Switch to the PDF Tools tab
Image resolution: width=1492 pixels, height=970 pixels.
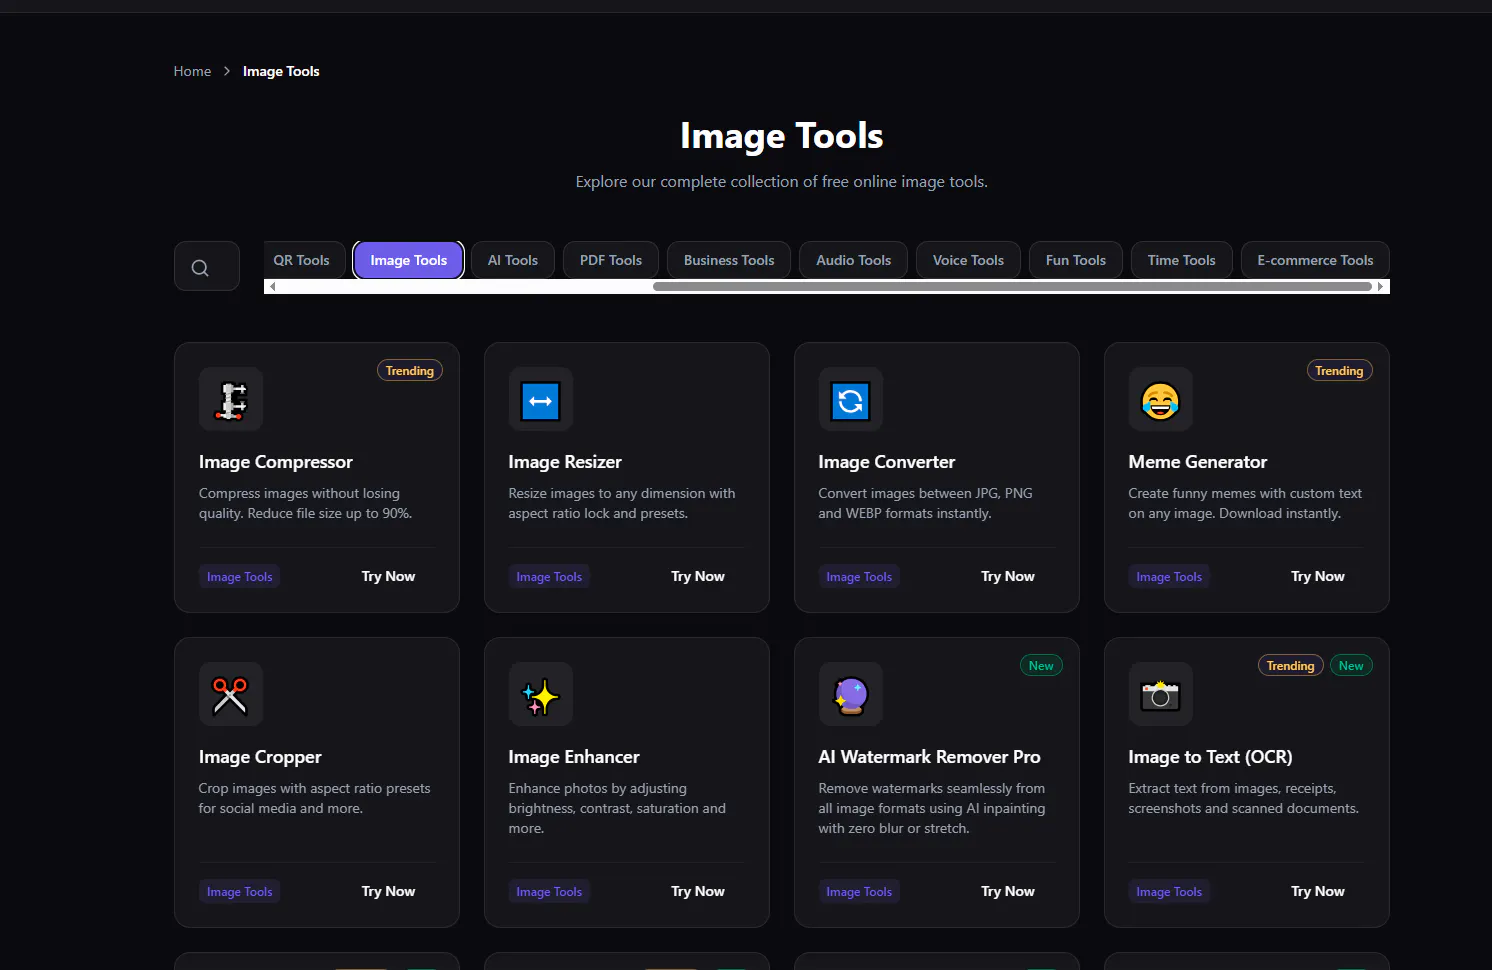pos(611,260)
